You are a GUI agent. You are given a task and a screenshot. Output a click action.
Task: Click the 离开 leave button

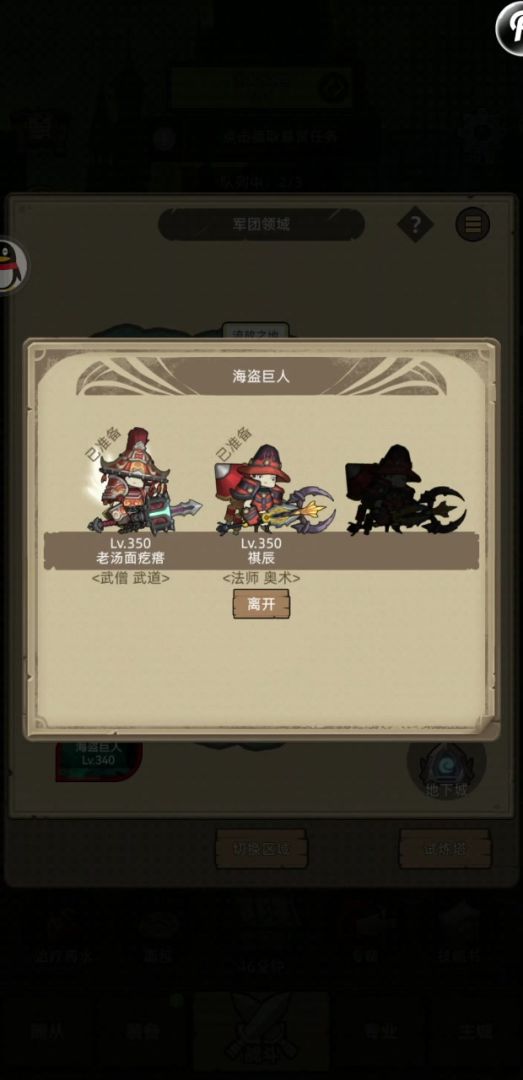261,604
